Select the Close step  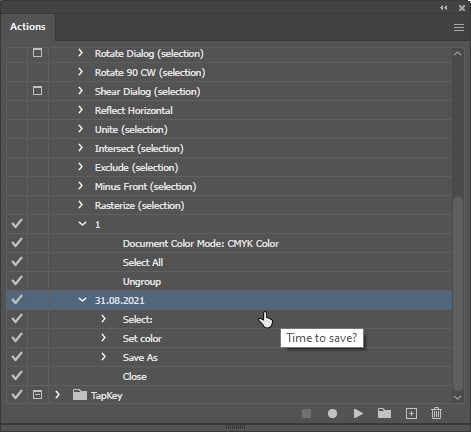(x=230, y=376)
